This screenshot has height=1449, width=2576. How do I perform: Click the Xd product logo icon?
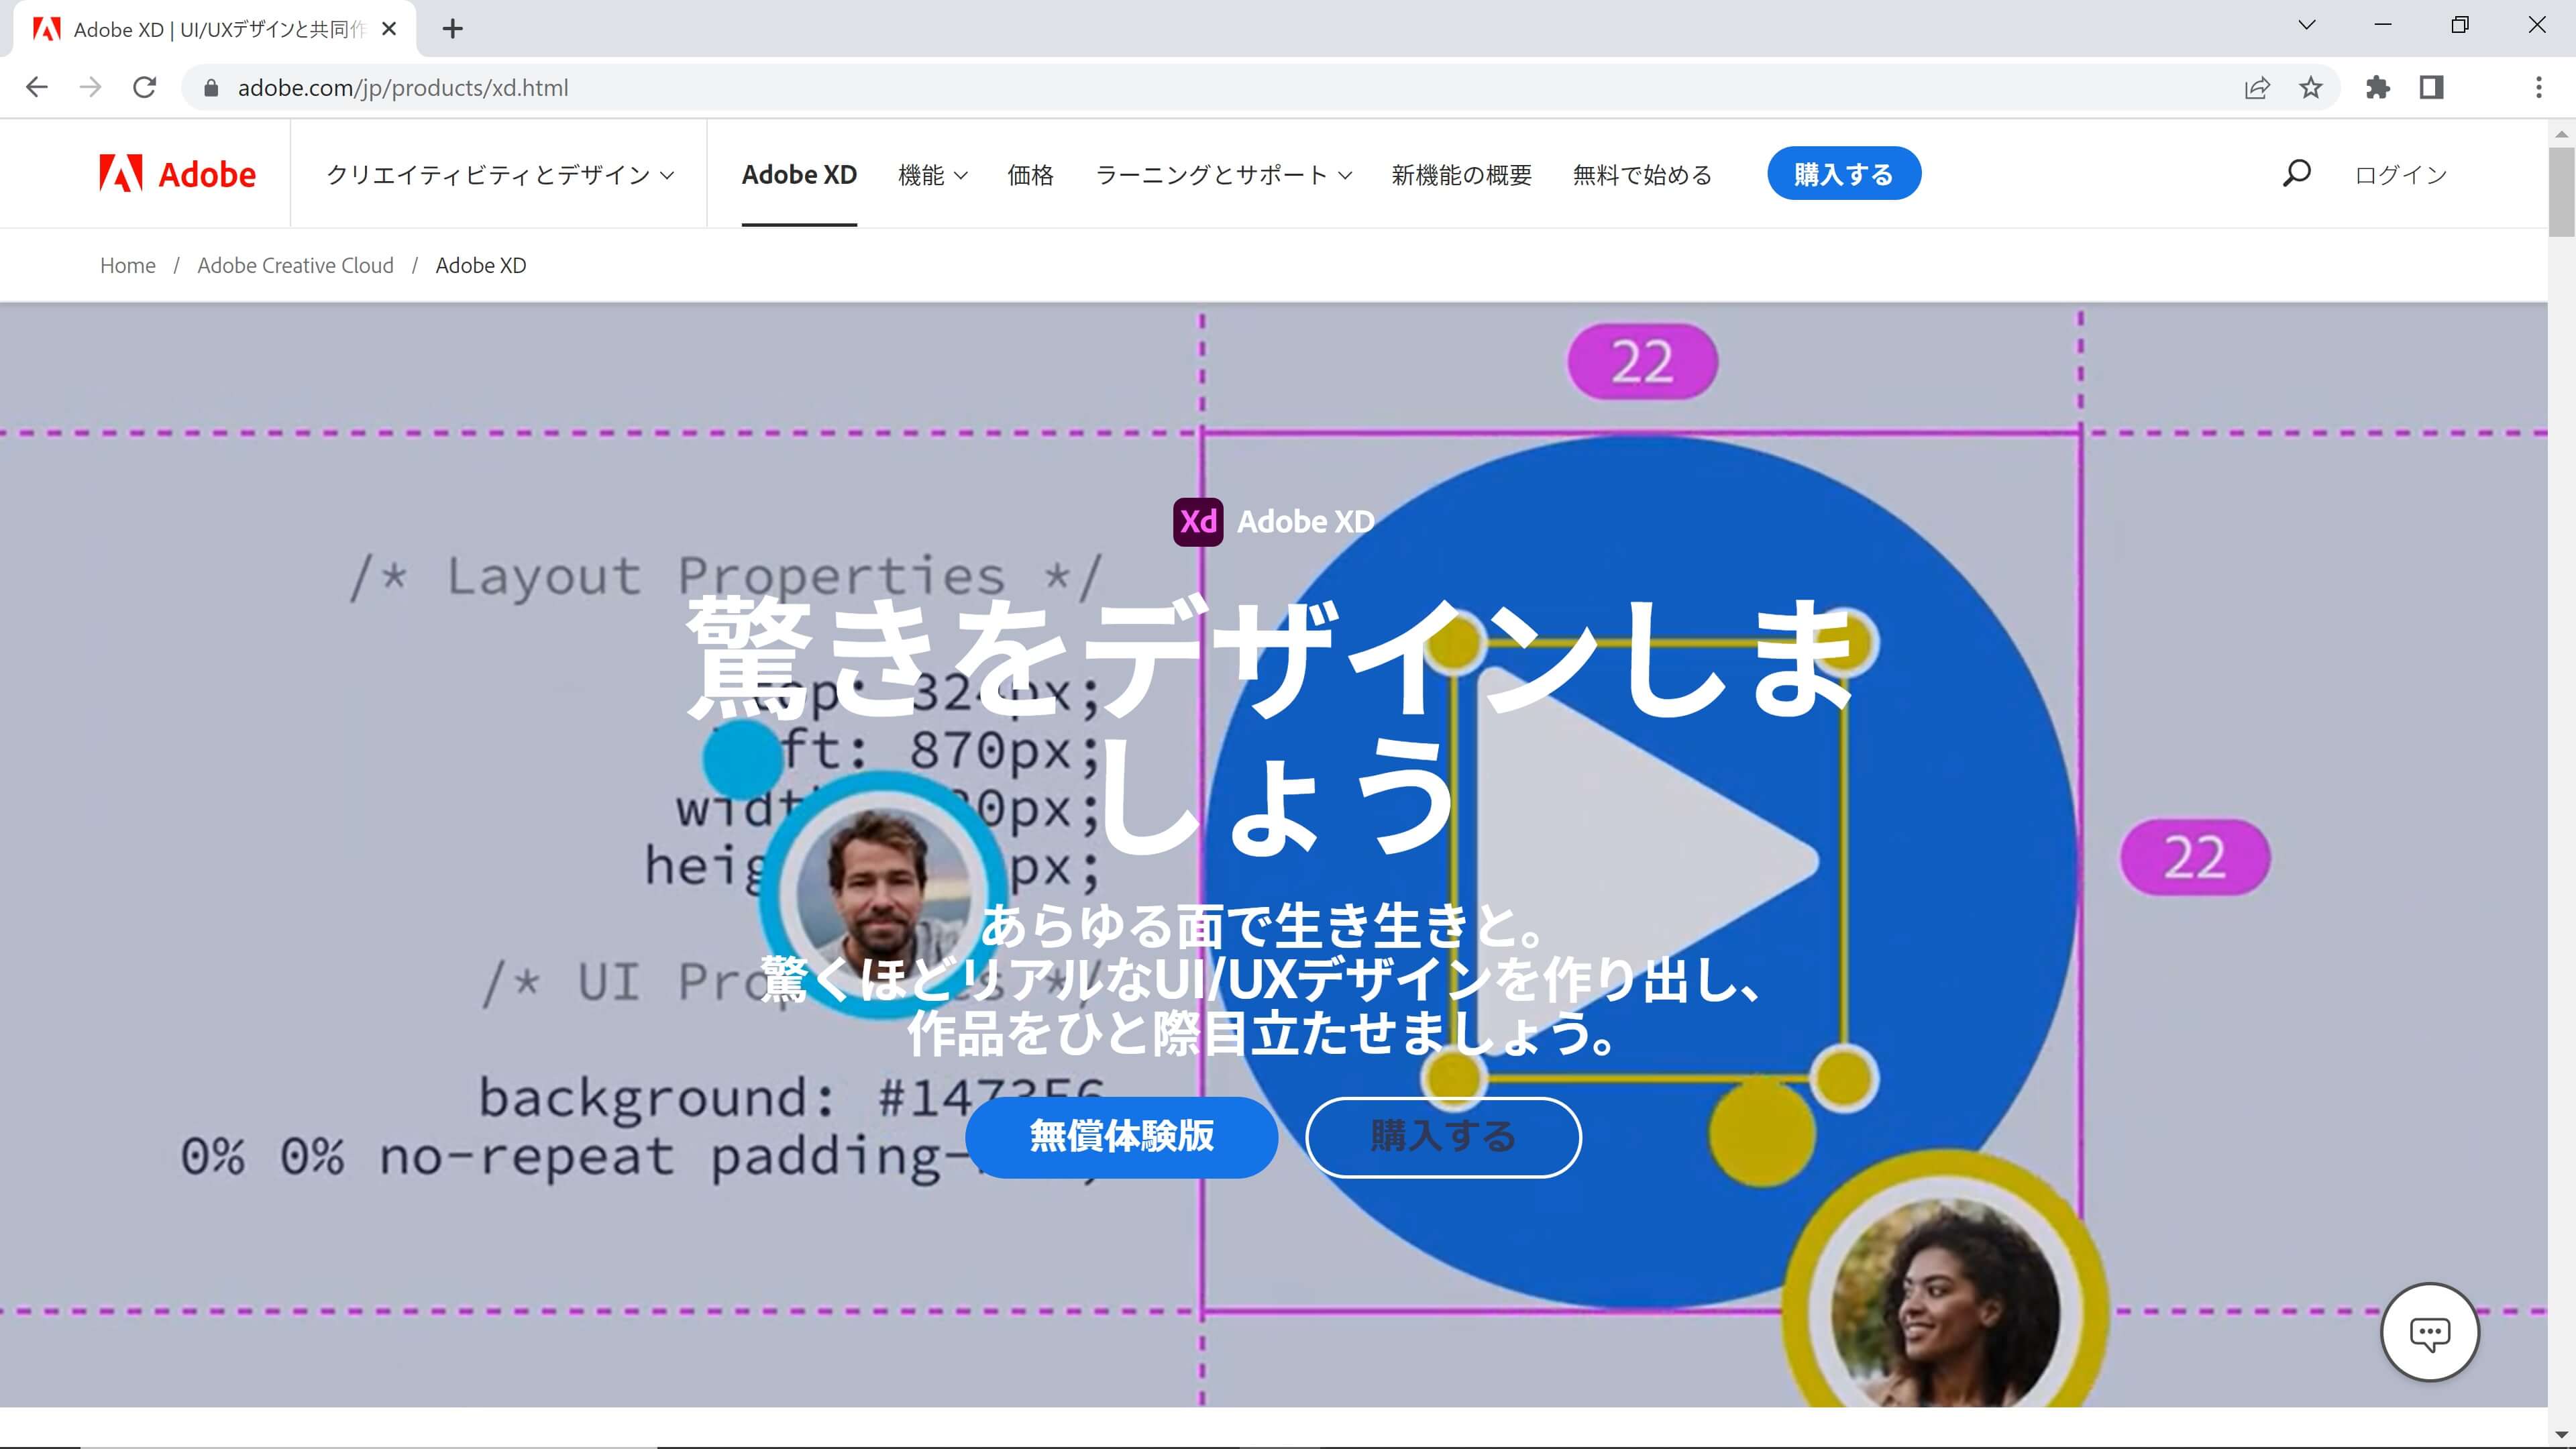point(1197,522)
